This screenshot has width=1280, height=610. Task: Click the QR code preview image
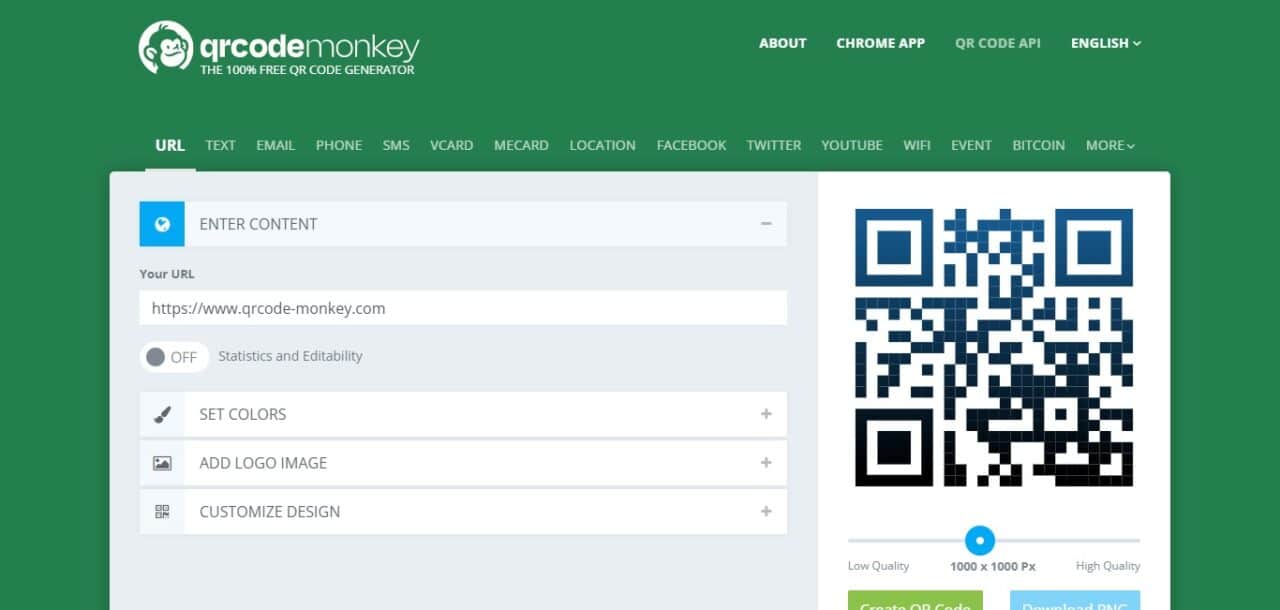coord(994,348)
